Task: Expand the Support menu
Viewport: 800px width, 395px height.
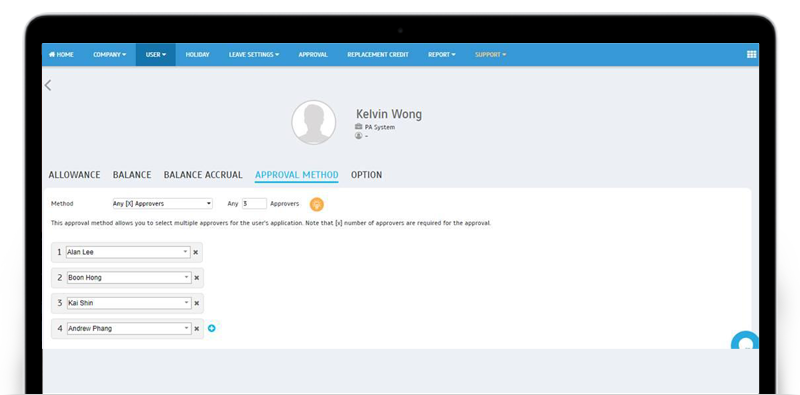Action: [x=490, y=55]
